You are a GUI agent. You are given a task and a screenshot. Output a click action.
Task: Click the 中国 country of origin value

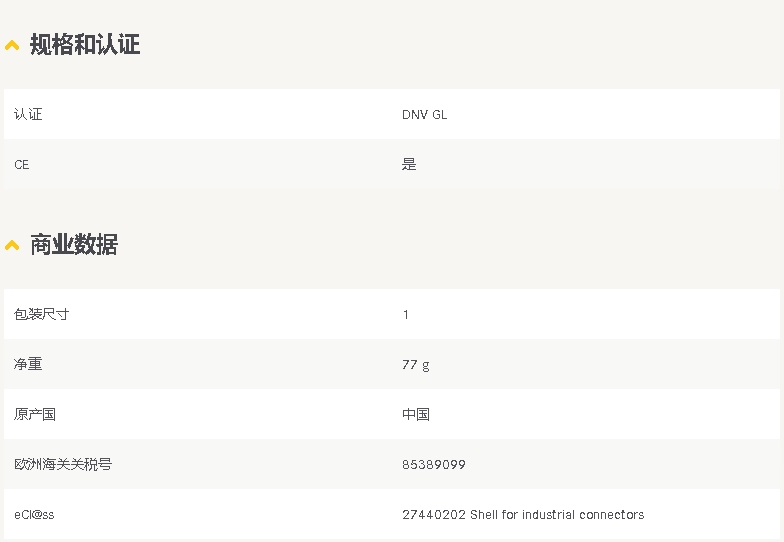click(416, 414)
